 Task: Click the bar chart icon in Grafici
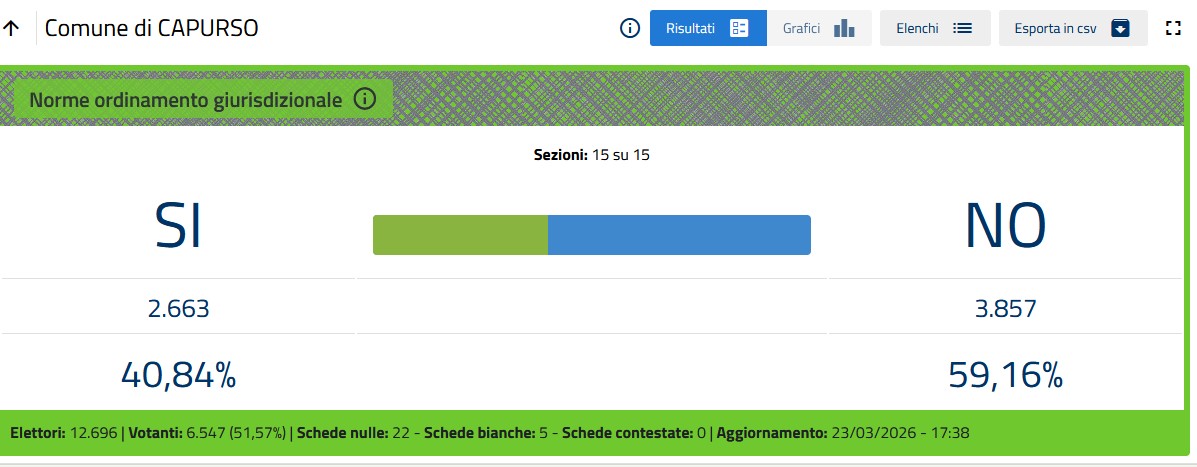(845, 28)
